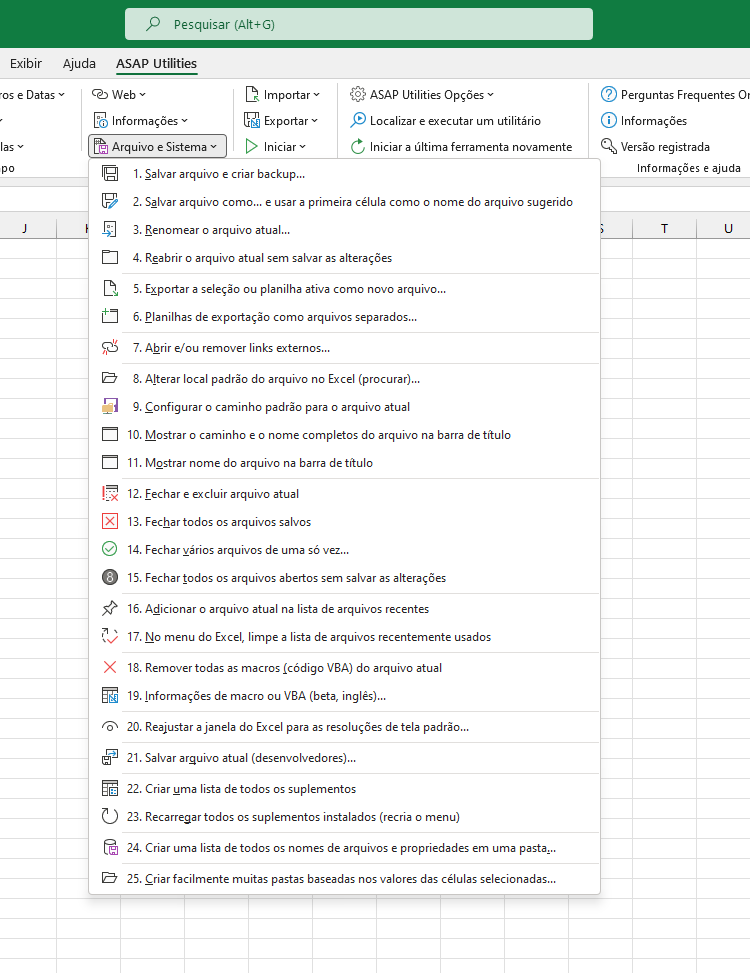The height and width of the screenshot is (973, 750).
Task: Switch to the Exibir tab
Action: [25, 63]
